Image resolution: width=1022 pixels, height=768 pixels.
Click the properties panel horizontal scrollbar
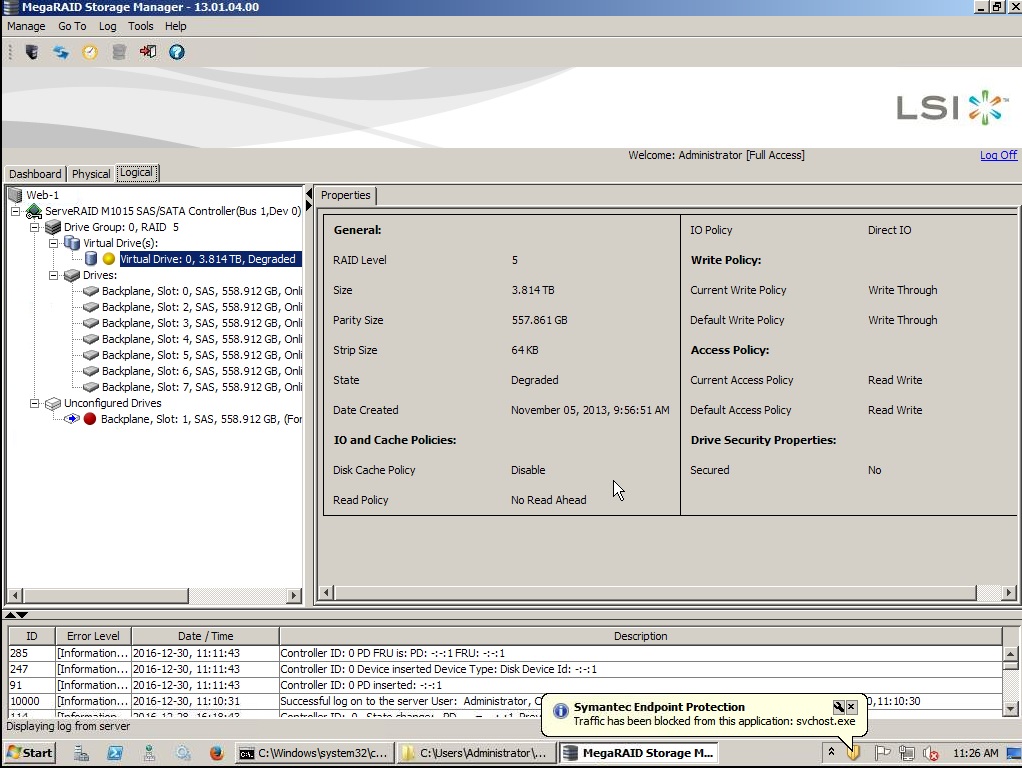click(655, 592)
